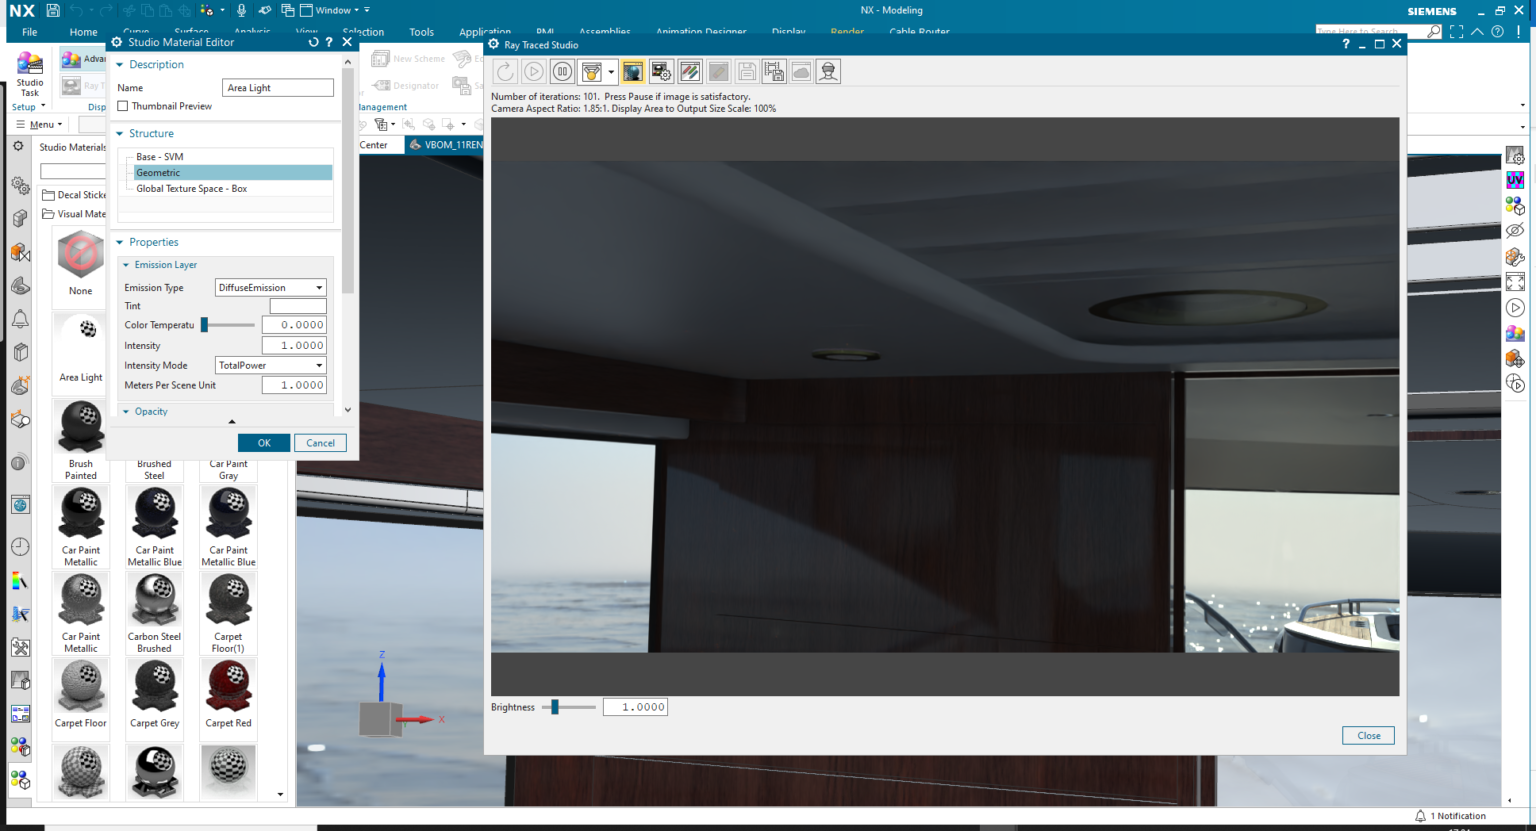Toggle the cloud rendering icon

click(x=802, y=70)
